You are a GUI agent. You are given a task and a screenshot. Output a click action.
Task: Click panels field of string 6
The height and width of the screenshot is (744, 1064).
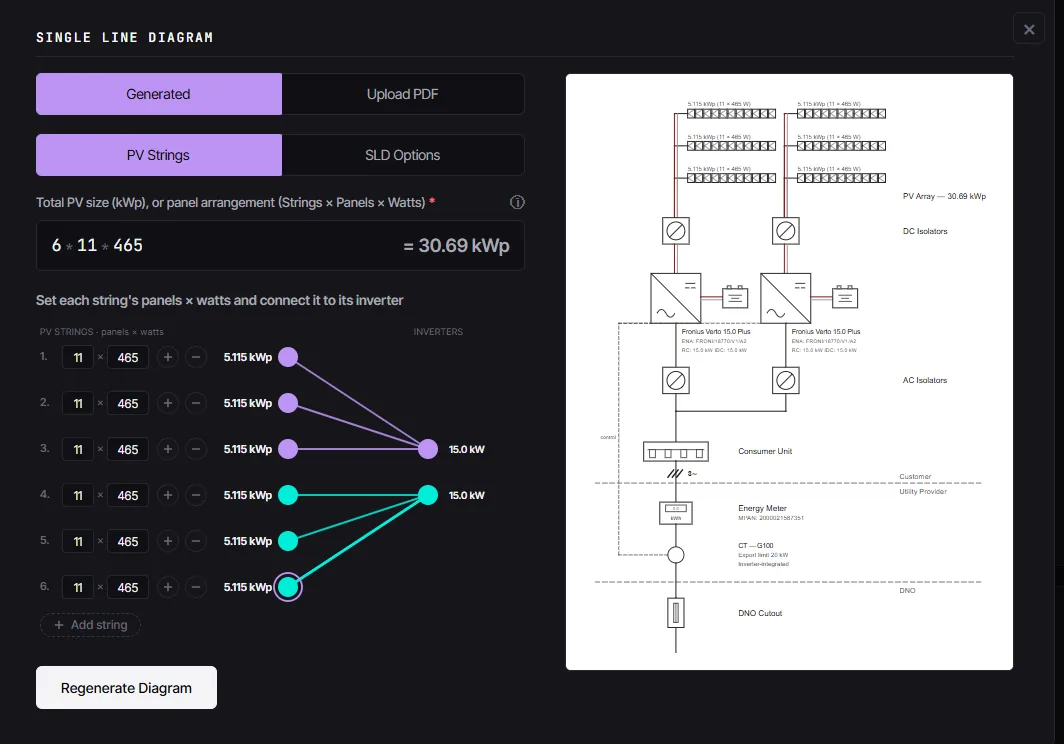(78, 588)
